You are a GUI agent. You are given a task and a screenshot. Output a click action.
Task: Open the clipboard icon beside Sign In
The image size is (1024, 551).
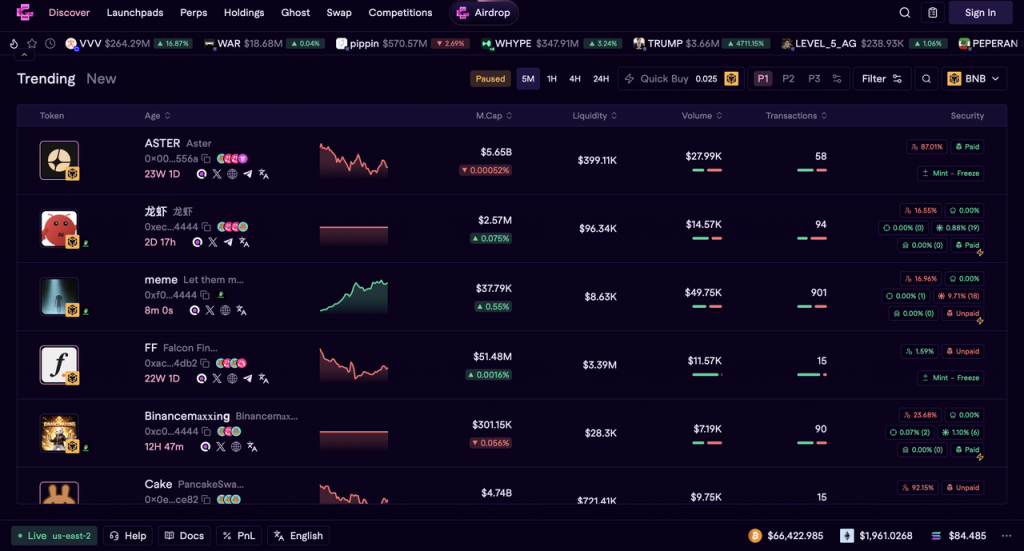click(933, 13)
